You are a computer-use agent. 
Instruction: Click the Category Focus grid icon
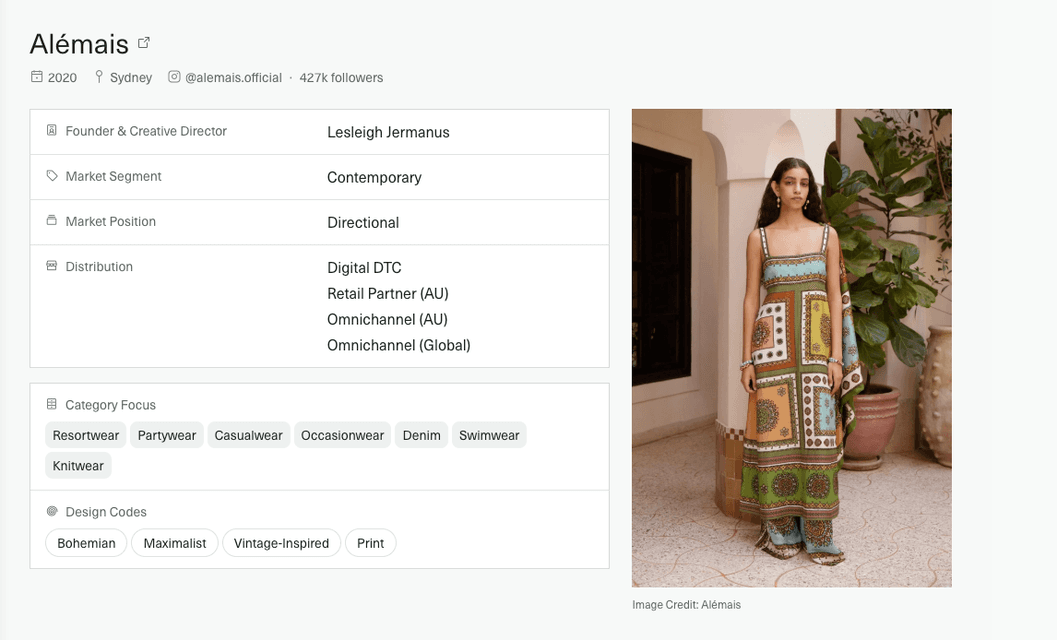pyautogui.click(x=52, y=405)
